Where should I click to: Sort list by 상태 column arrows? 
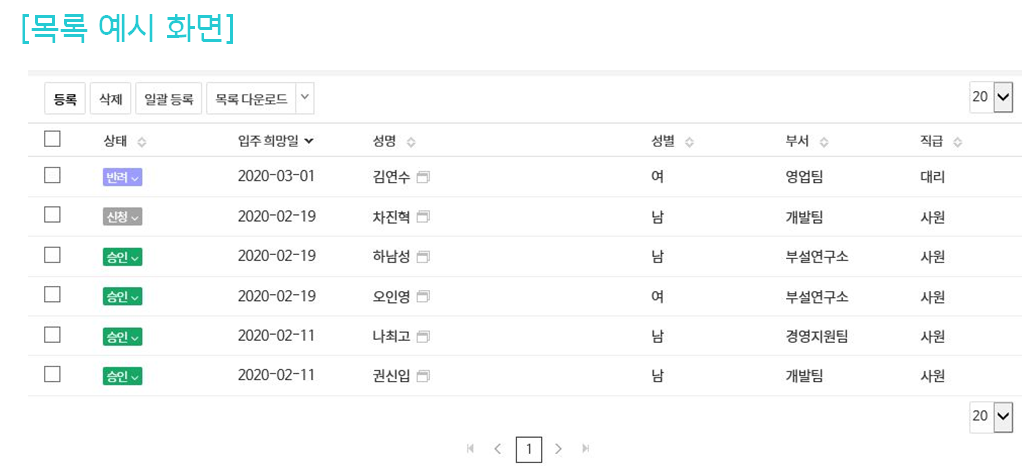[141, 142]
